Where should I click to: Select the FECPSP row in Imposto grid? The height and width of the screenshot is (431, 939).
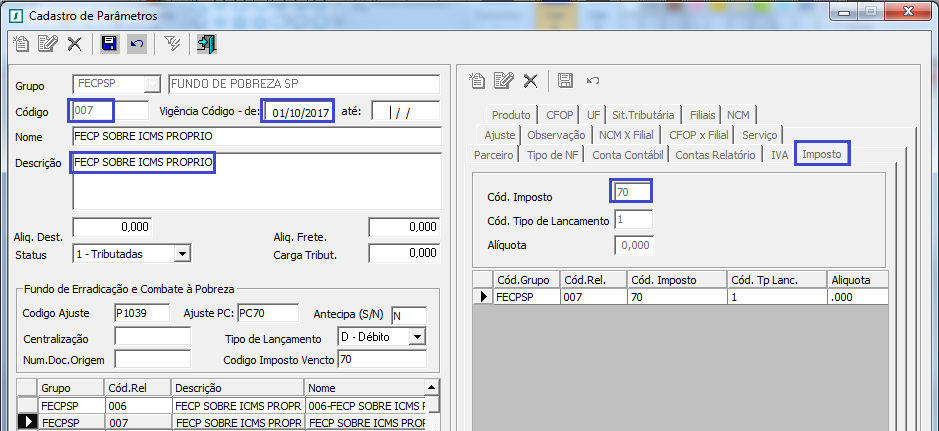(680, 297)
